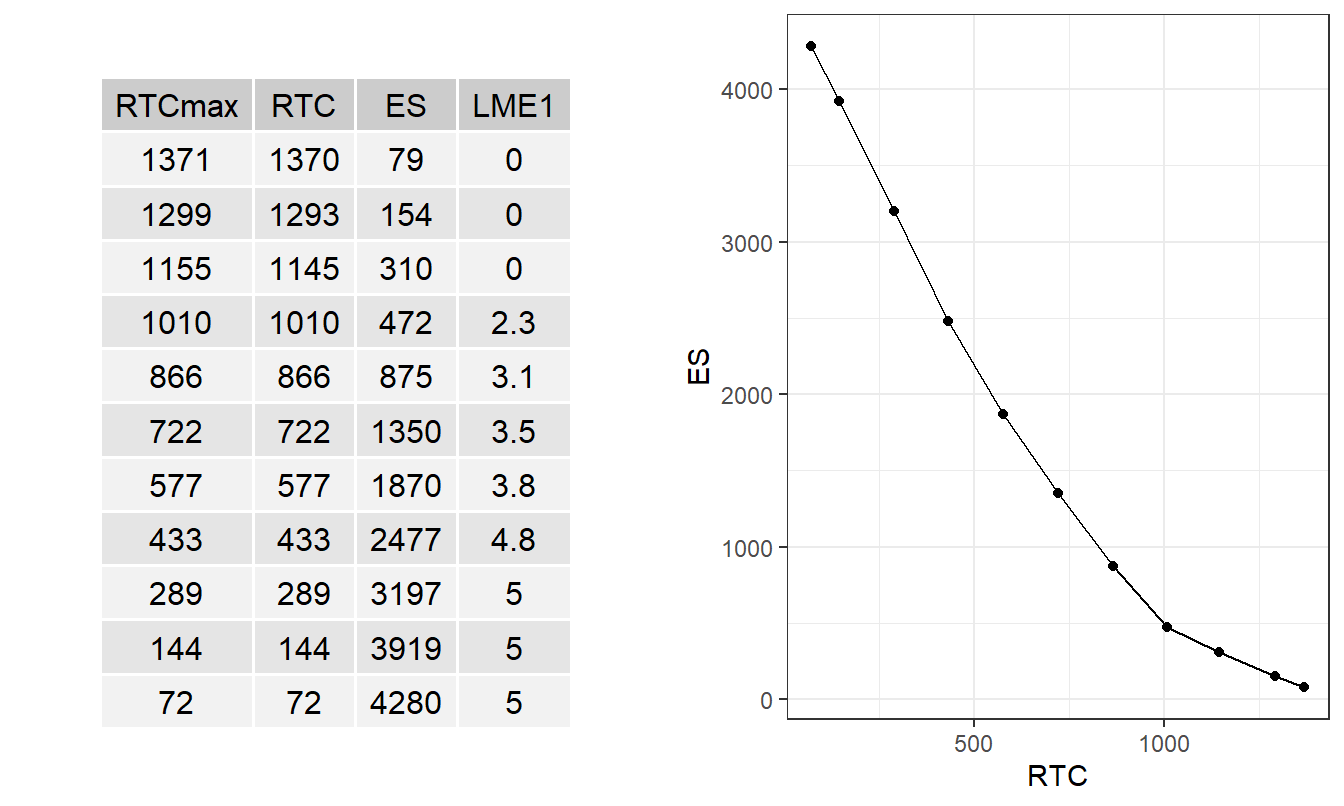Click the ES value 472

point(406,322)
